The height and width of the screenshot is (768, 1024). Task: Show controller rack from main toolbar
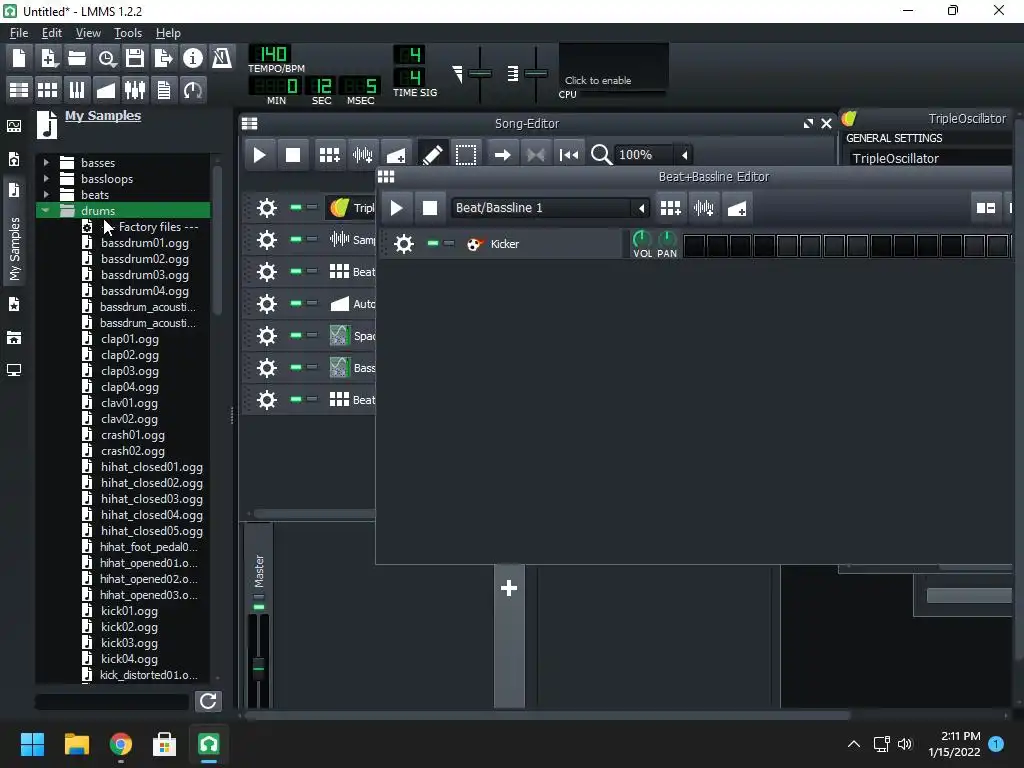[193, 89]
